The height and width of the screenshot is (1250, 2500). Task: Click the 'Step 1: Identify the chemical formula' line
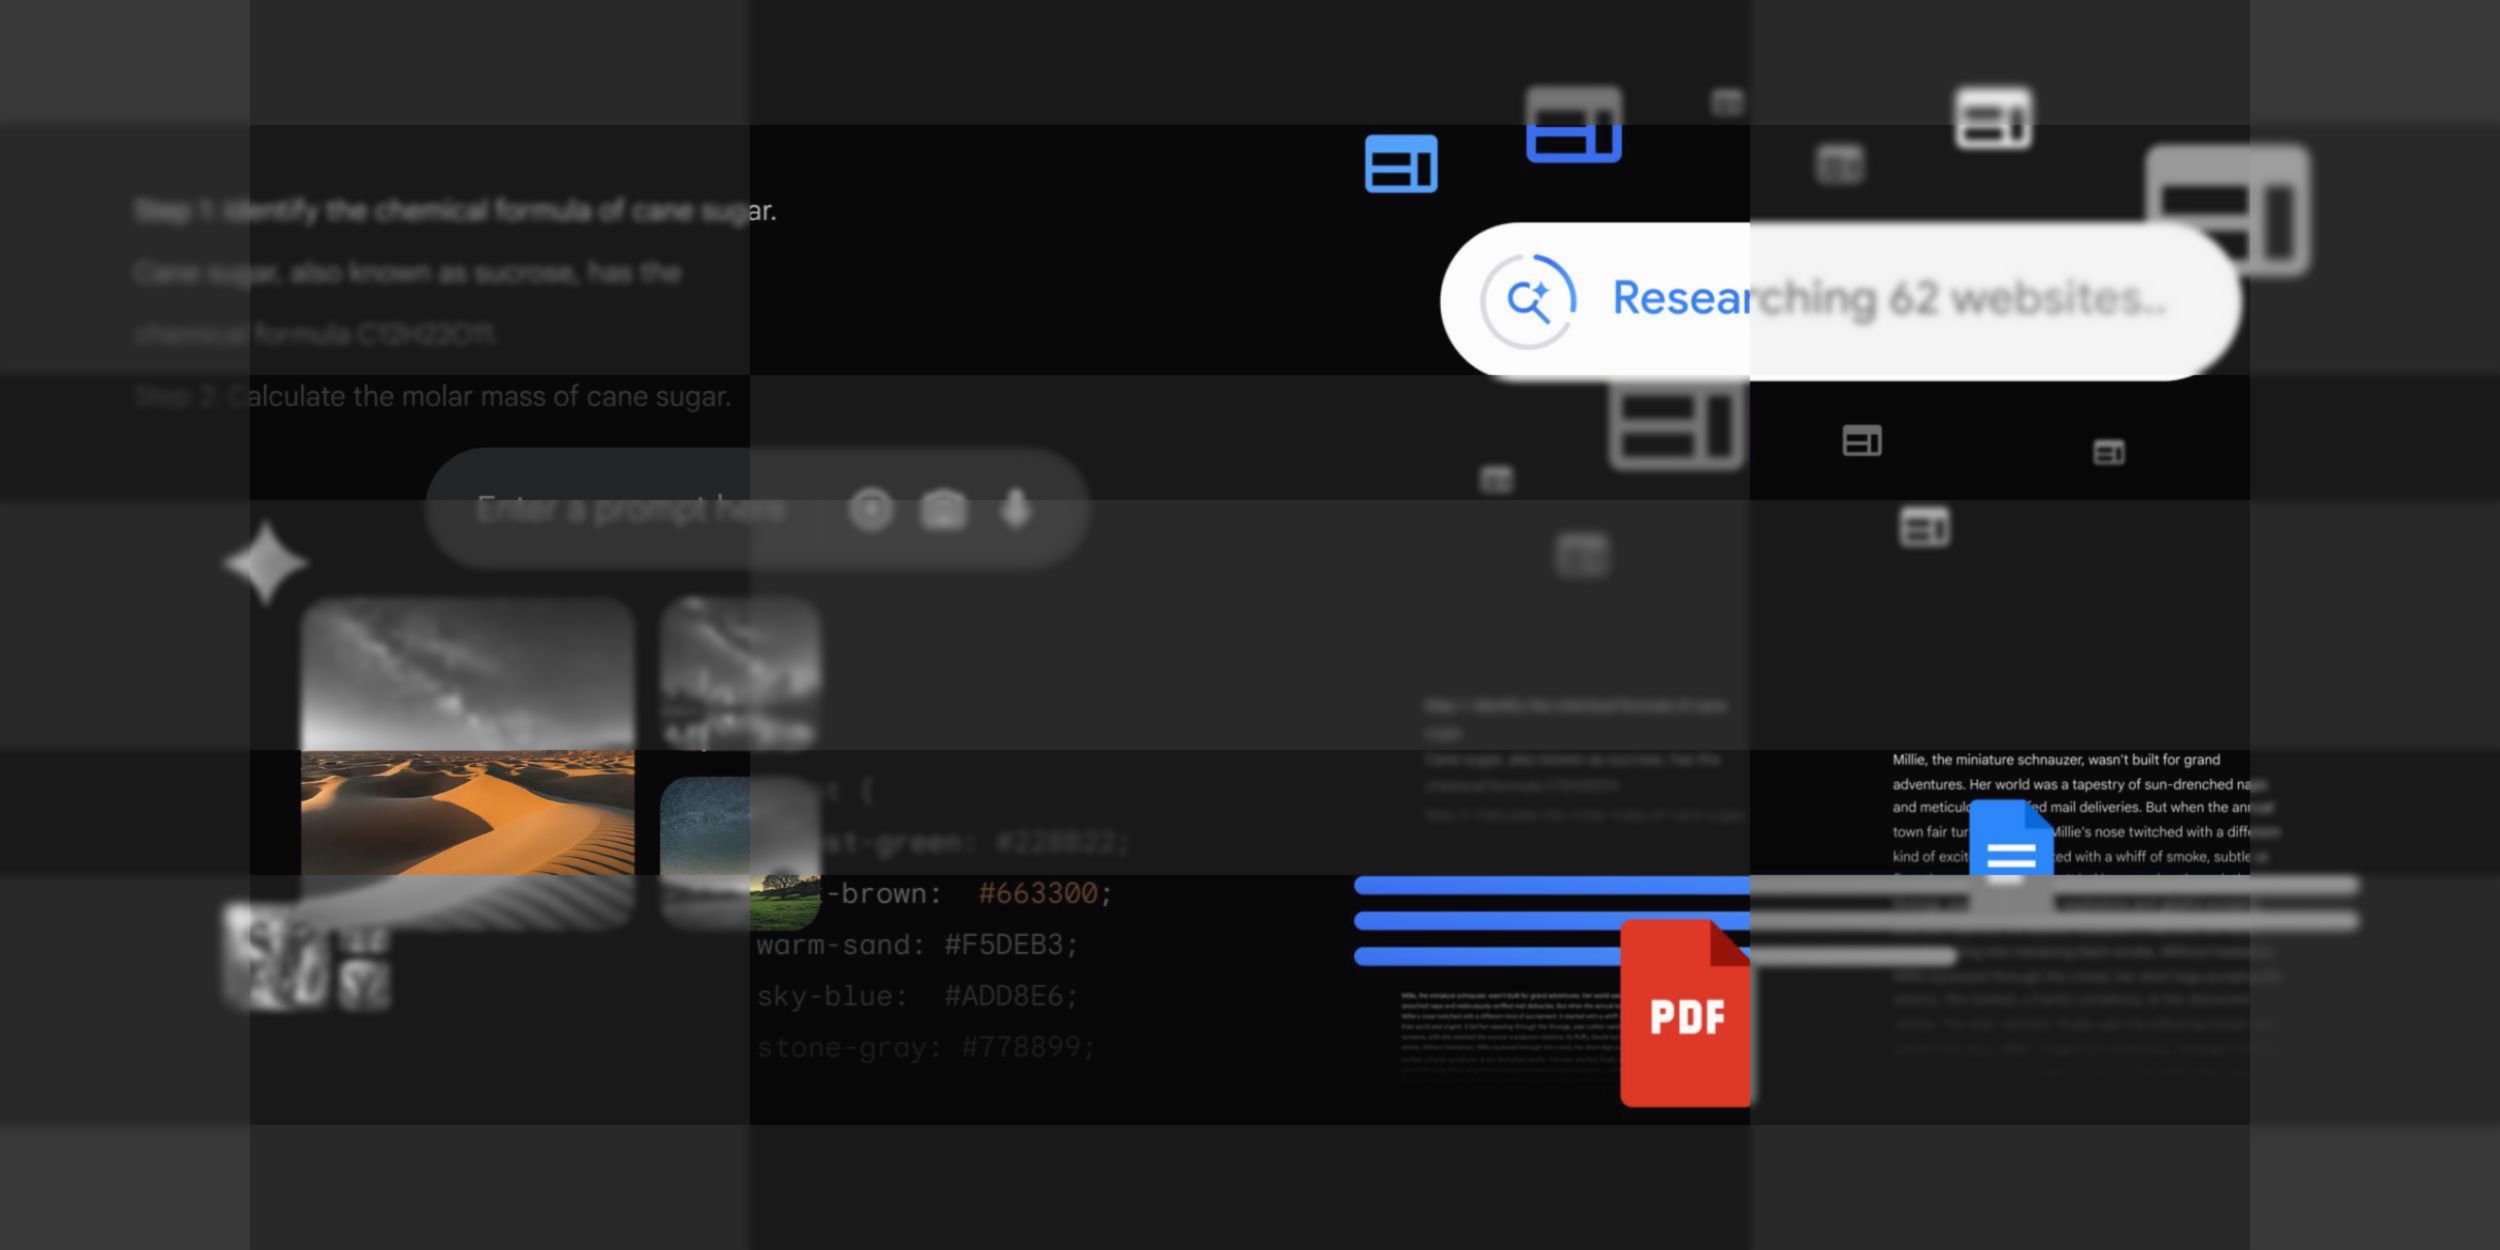[455, 211]
